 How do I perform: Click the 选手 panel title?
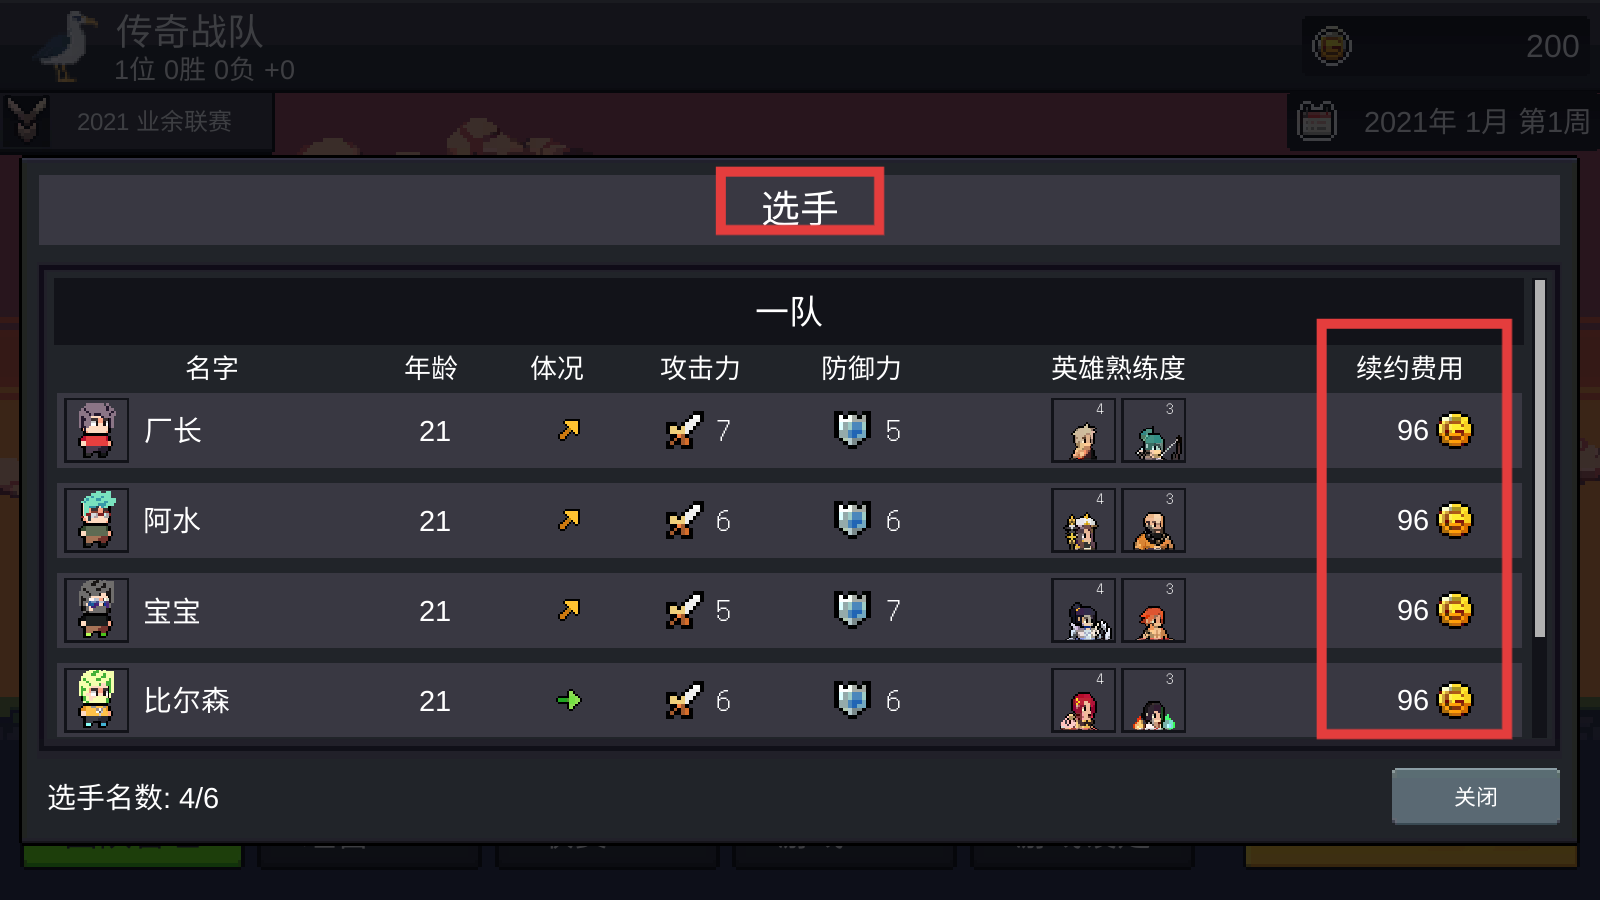click(799, 207)
